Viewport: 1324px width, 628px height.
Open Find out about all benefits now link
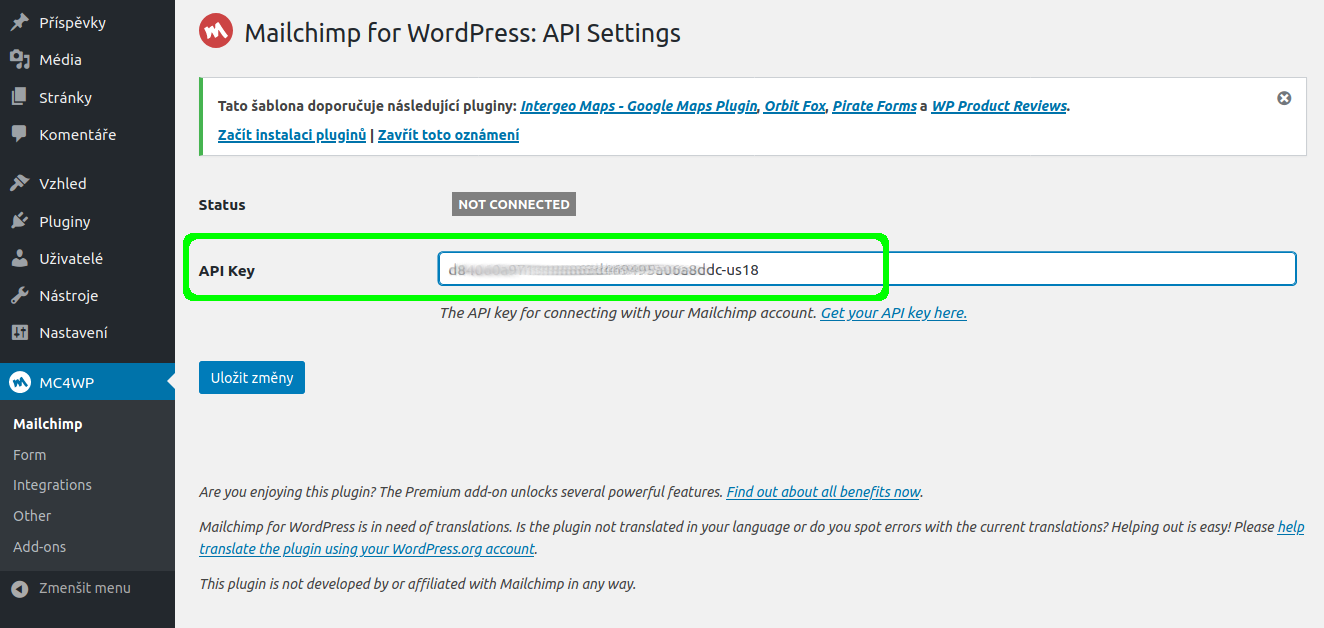(823, 492)
